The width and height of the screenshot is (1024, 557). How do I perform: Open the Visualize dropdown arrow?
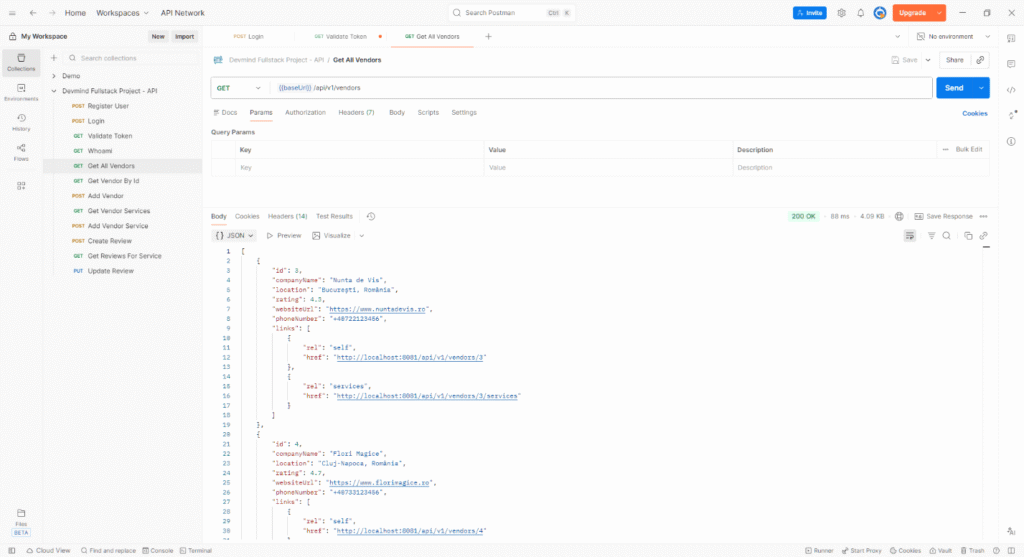(x=361, y=236)
